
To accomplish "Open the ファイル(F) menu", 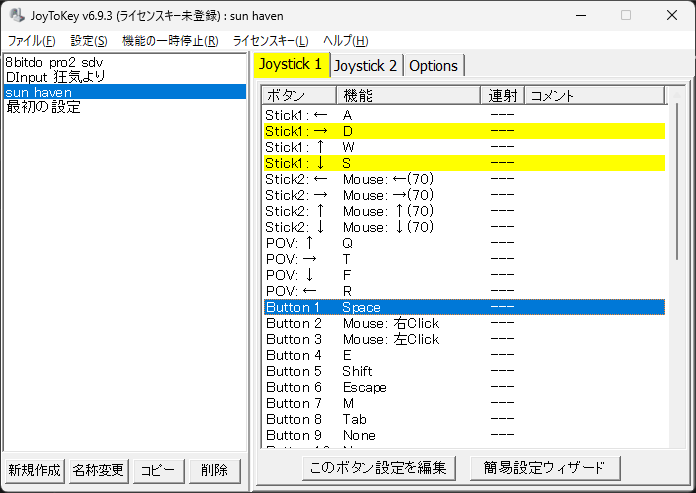I will coord(32,41).
